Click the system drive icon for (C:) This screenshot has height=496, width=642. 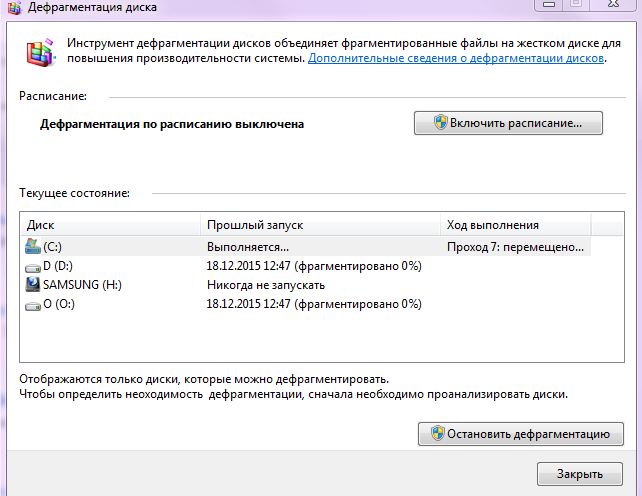pyautogui.click(x=33, y=246)
